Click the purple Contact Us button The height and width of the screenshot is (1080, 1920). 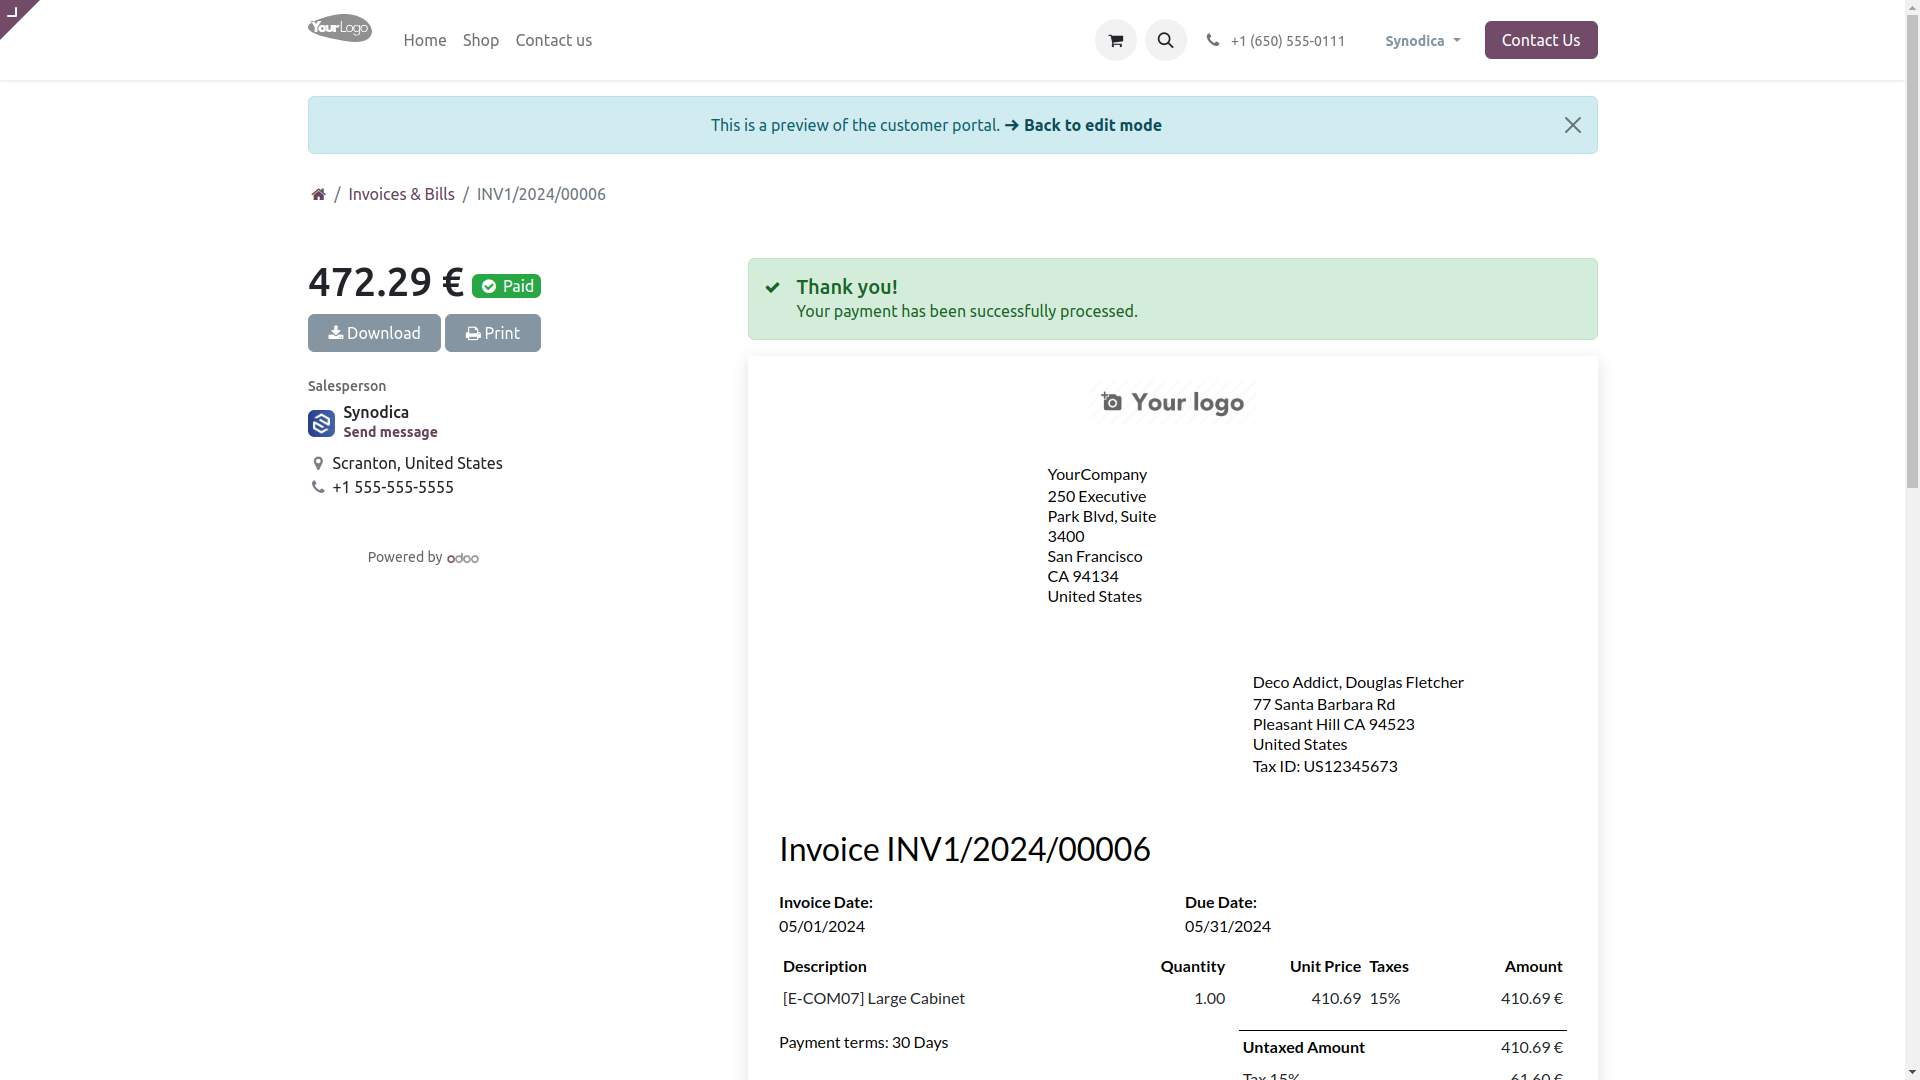tap(1540, 40)
